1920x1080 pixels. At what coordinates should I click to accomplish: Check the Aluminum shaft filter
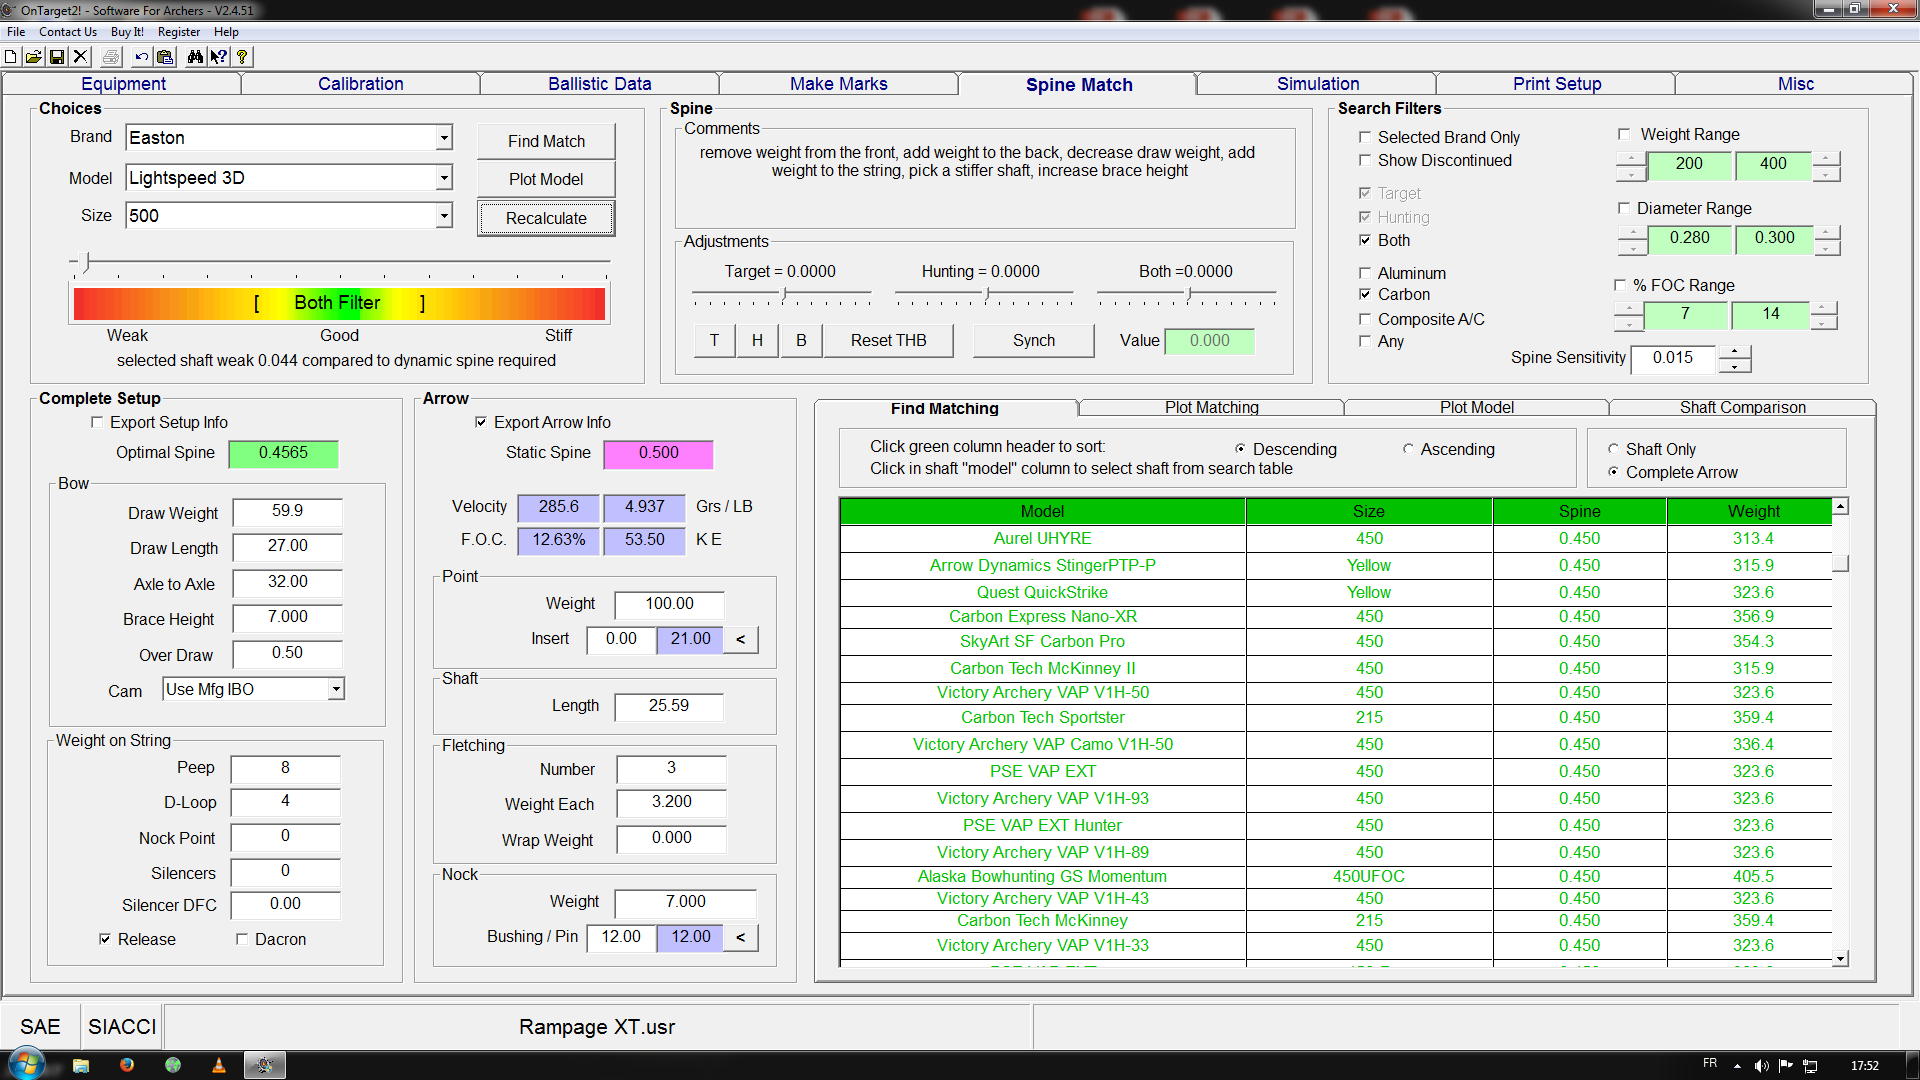1365,273
